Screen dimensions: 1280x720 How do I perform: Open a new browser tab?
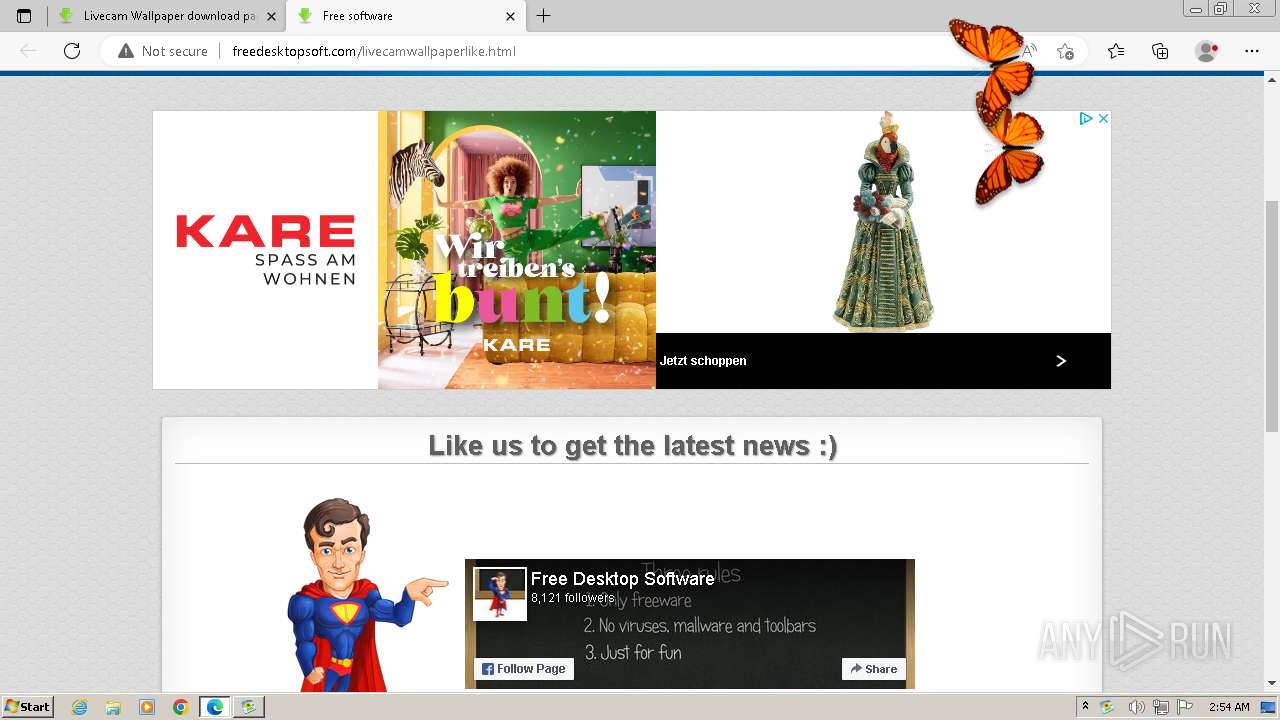(x=543, y=16)
